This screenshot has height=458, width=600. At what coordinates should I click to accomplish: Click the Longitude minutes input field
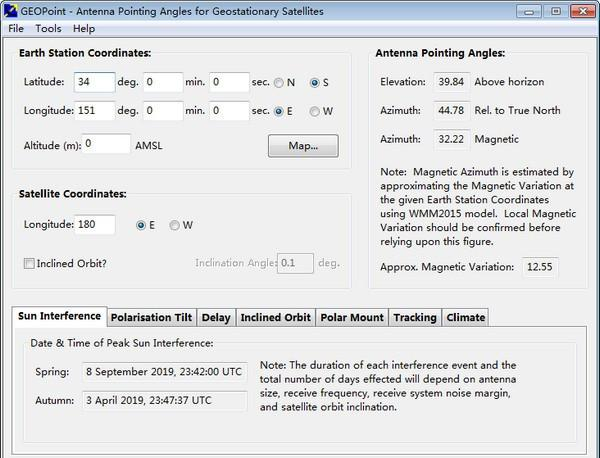click(x=163, y=111)
